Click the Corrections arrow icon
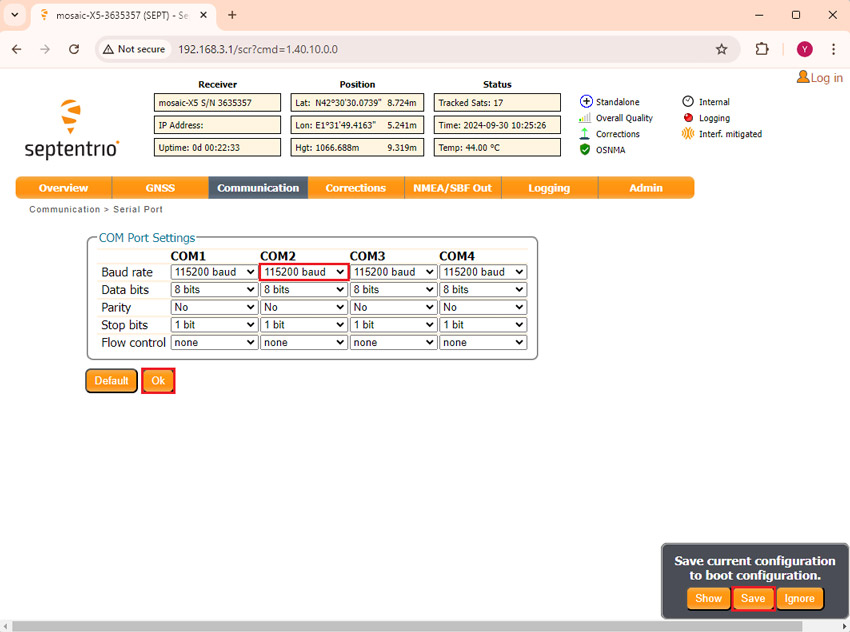 586,134
